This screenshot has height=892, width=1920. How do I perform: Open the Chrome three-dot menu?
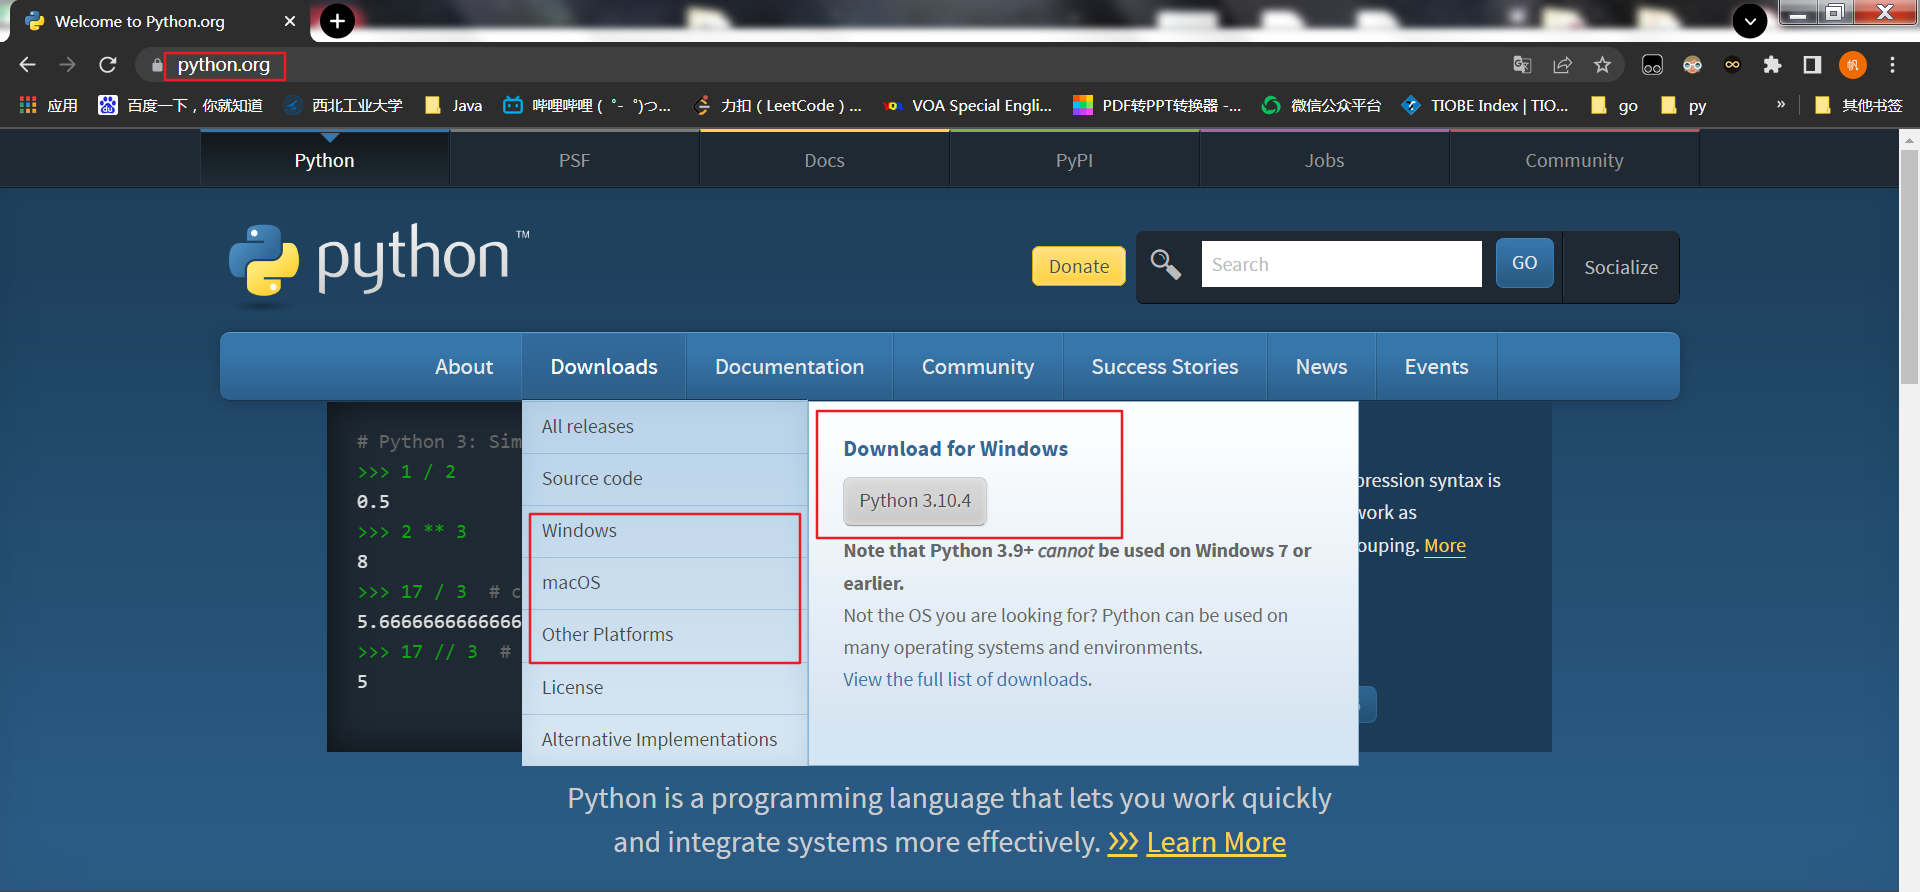tap(1892, 65)
